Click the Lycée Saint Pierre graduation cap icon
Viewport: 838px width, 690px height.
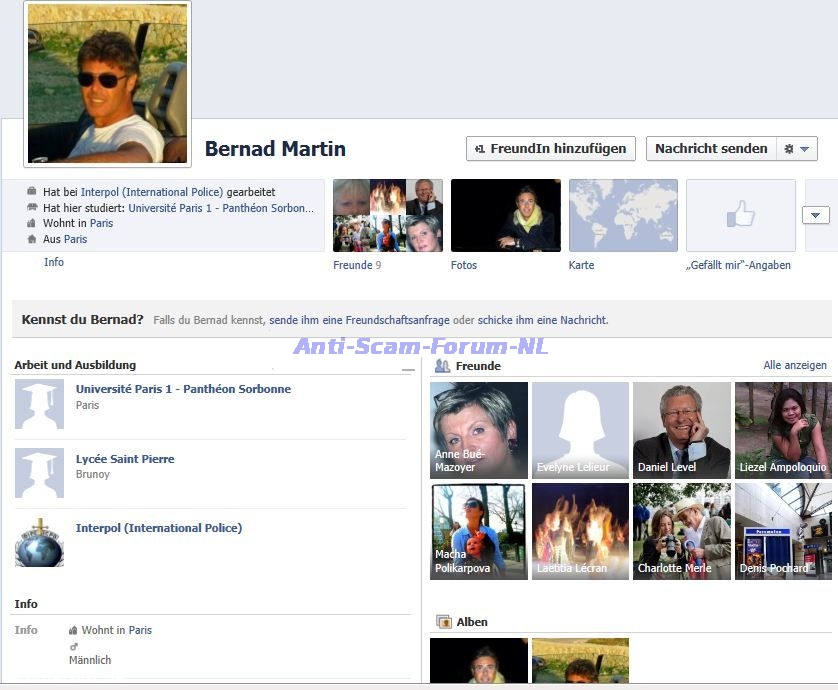[39, 474]
